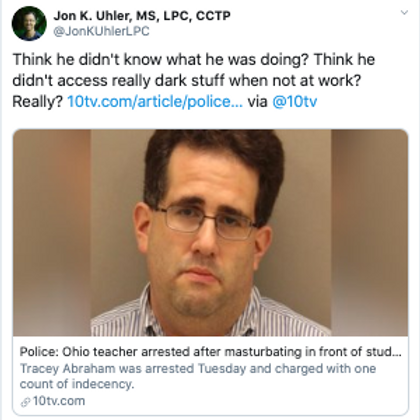Click the author's profile avatar

[29, 23]
